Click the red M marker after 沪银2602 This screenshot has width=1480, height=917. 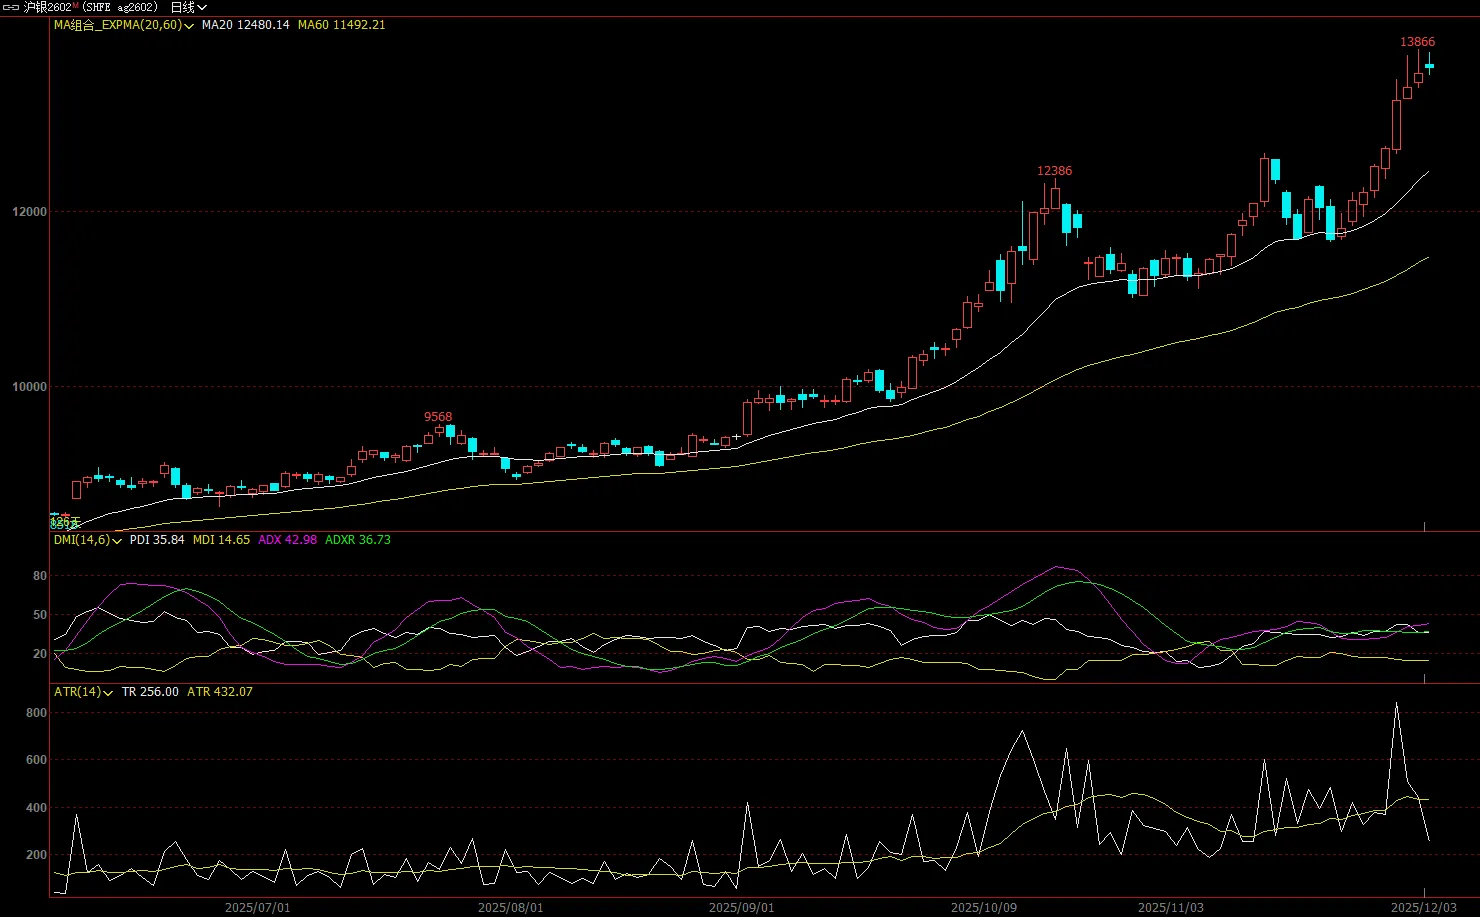pyautogui.click(x=75, y=6)
